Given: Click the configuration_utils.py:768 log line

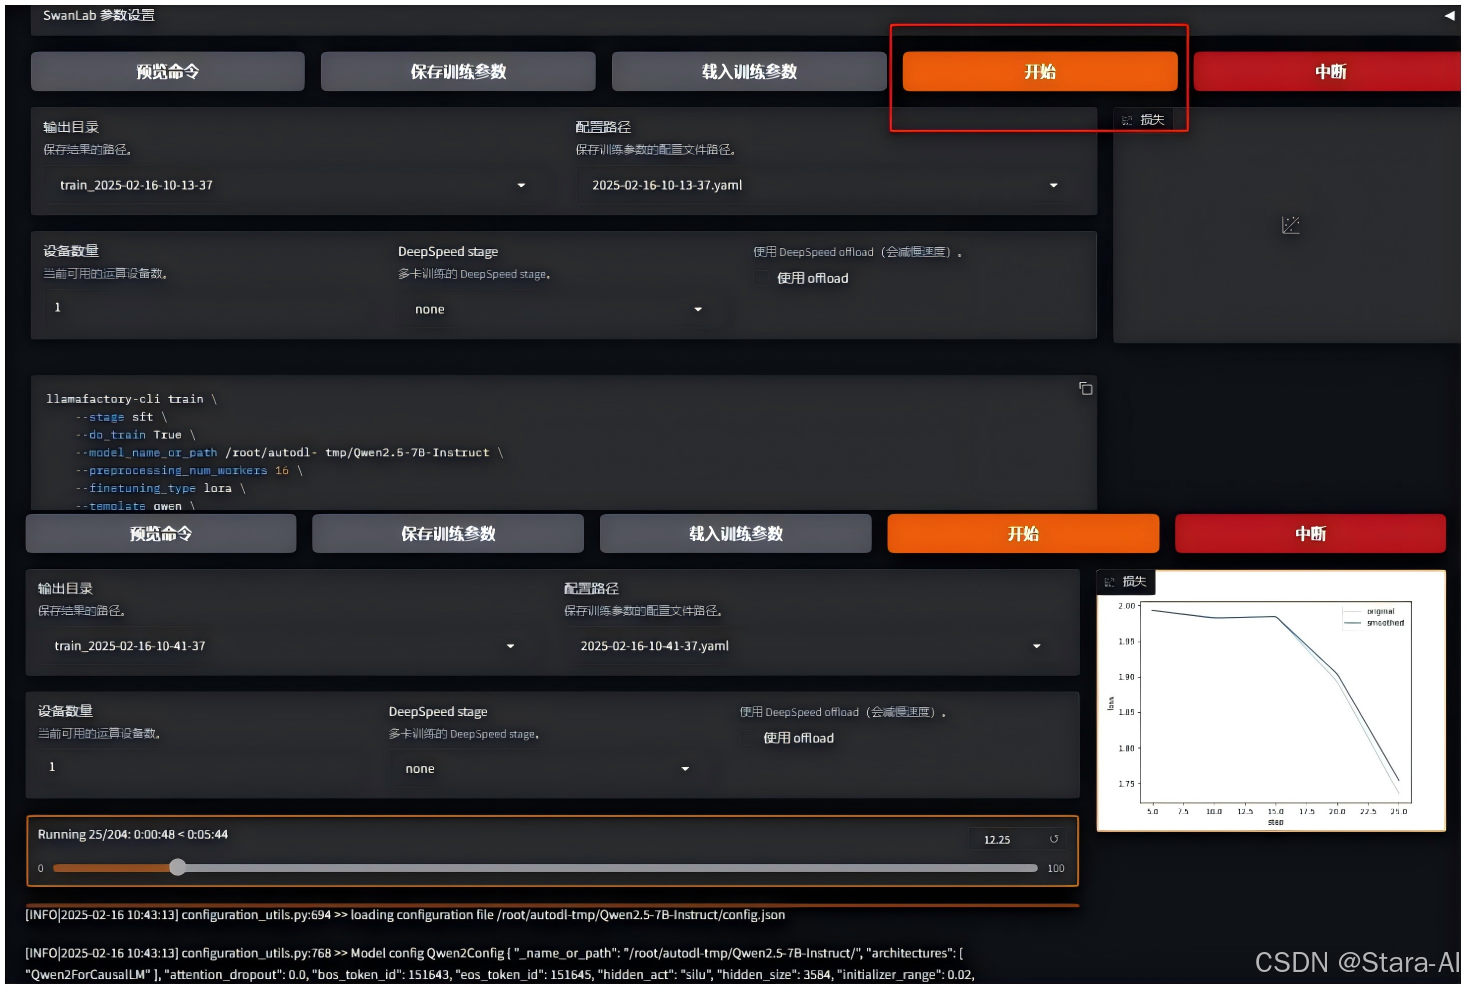Looking at the screenshot, I should point(500,964).
